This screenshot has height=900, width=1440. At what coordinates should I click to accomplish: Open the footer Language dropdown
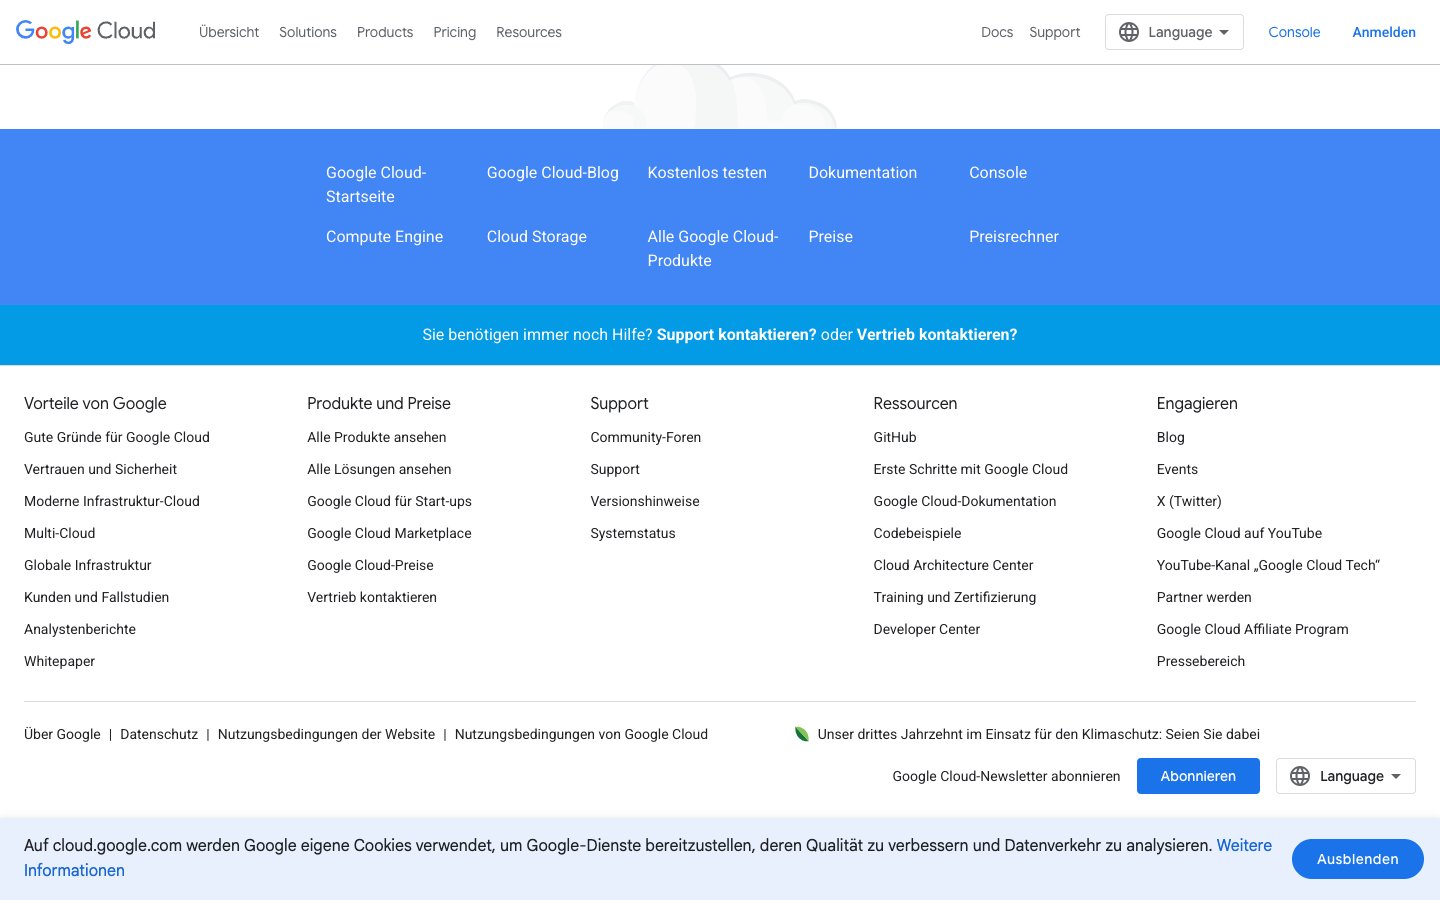[x=1345, y=776]
